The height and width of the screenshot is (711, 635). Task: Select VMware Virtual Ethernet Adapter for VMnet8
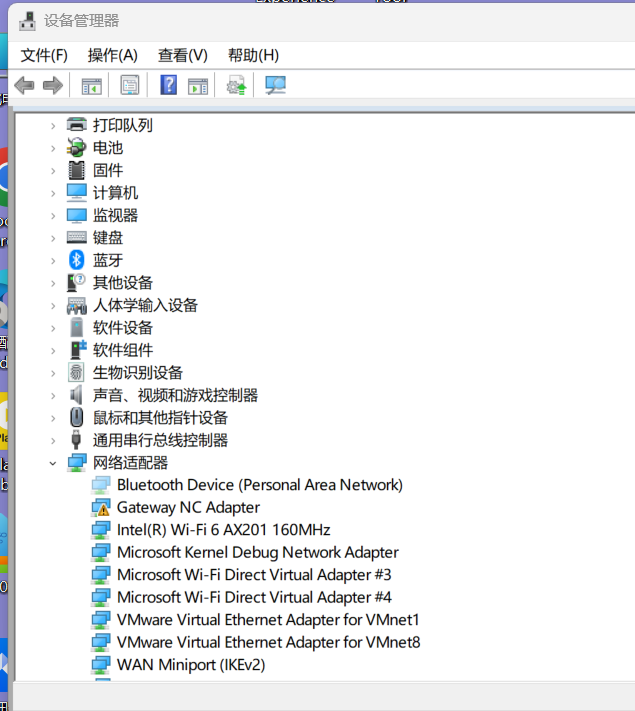point(269,643)
